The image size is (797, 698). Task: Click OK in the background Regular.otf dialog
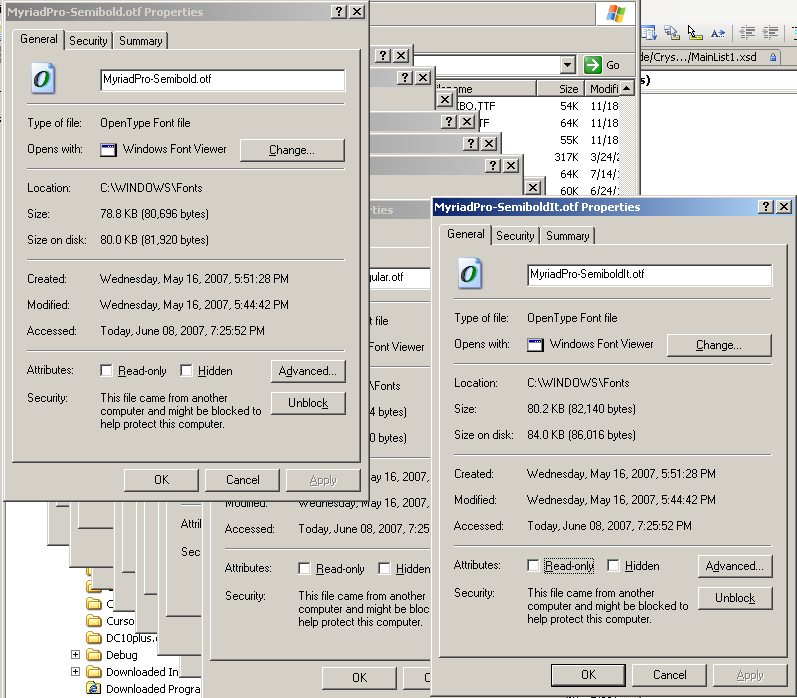click(359, 678)
